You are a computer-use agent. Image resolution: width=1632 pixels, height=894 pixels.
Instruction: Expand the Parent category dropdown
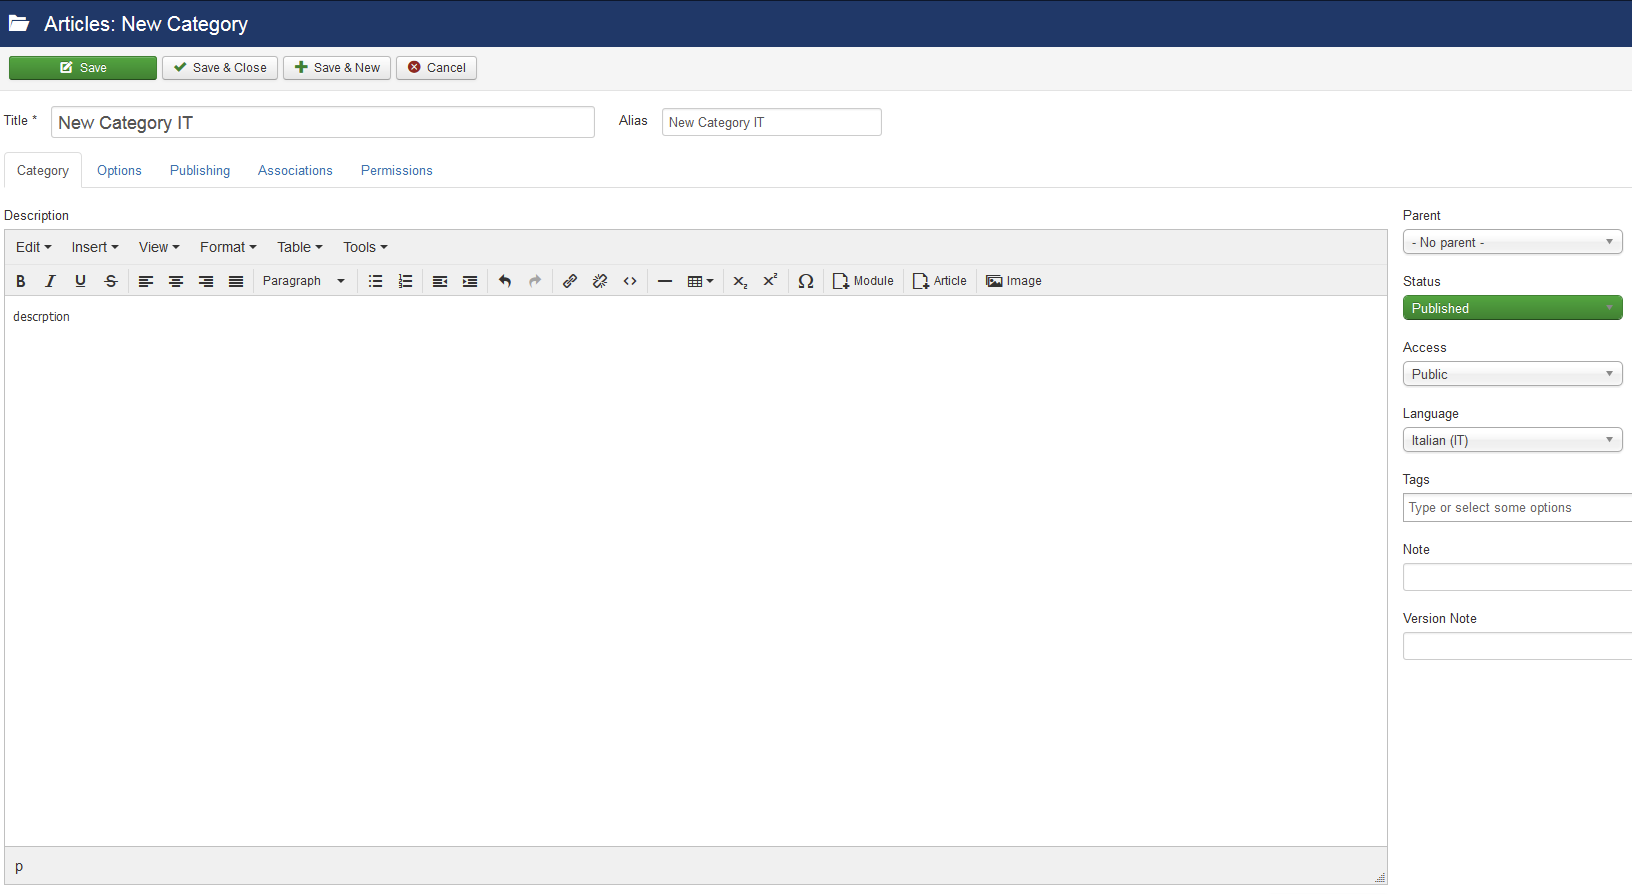click(1512, 242)
